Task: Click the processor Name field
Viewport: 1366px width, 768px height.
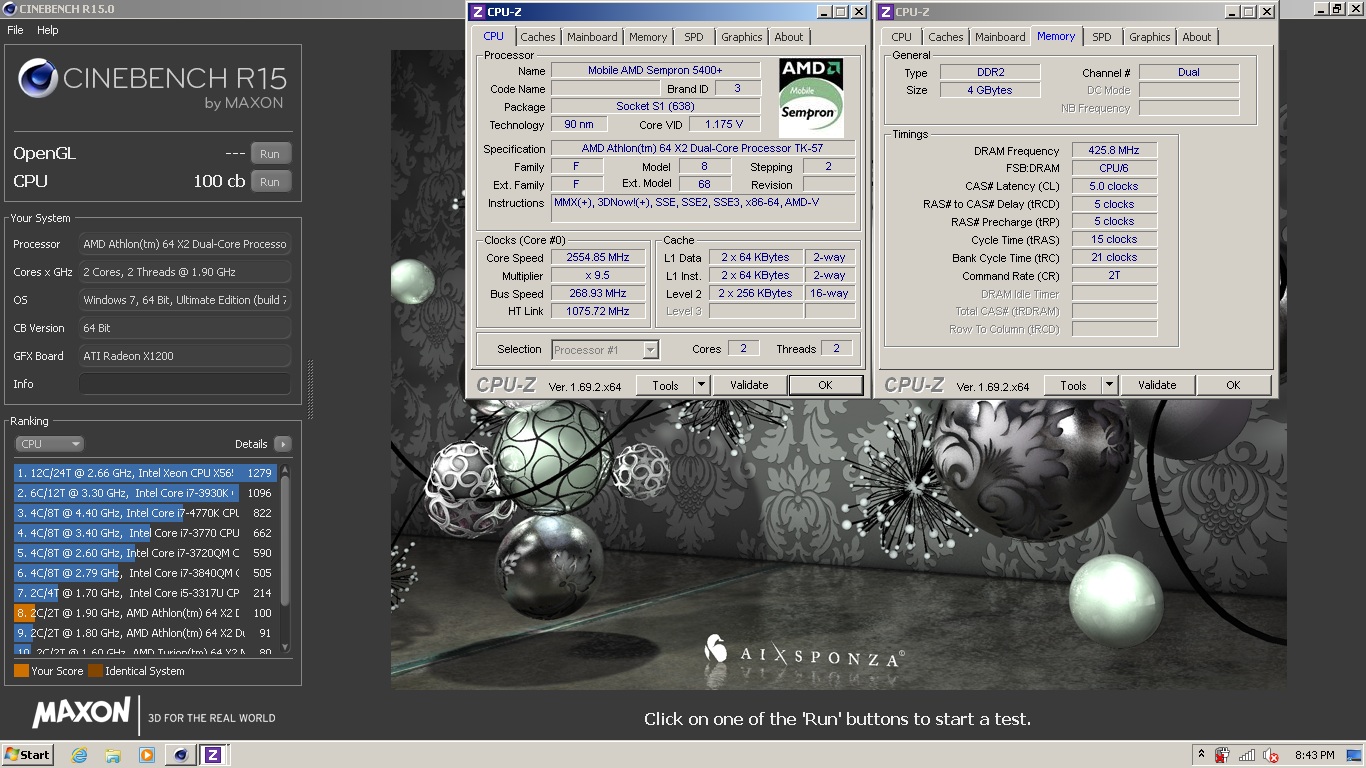Action: point(655,71)
